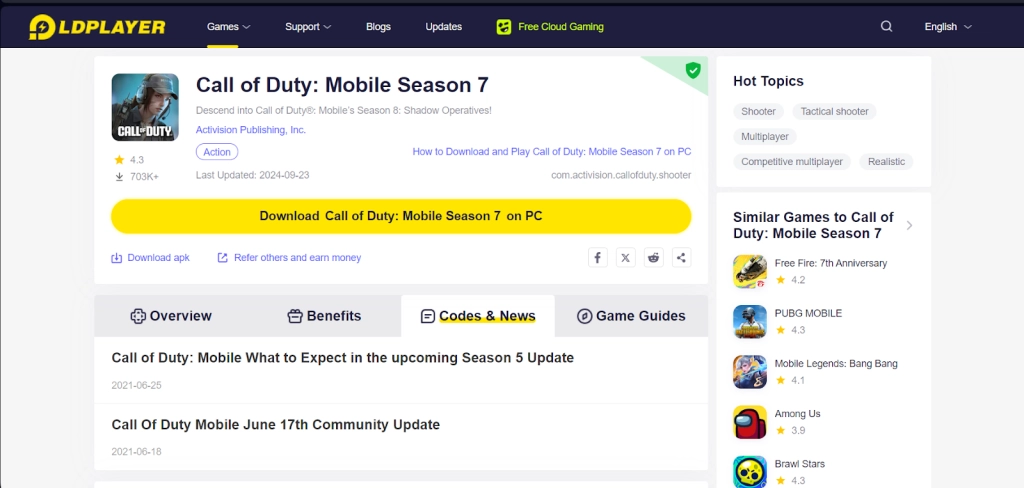Click the Refer others external-link icon

pyautogui.click(x=223, y=258)
